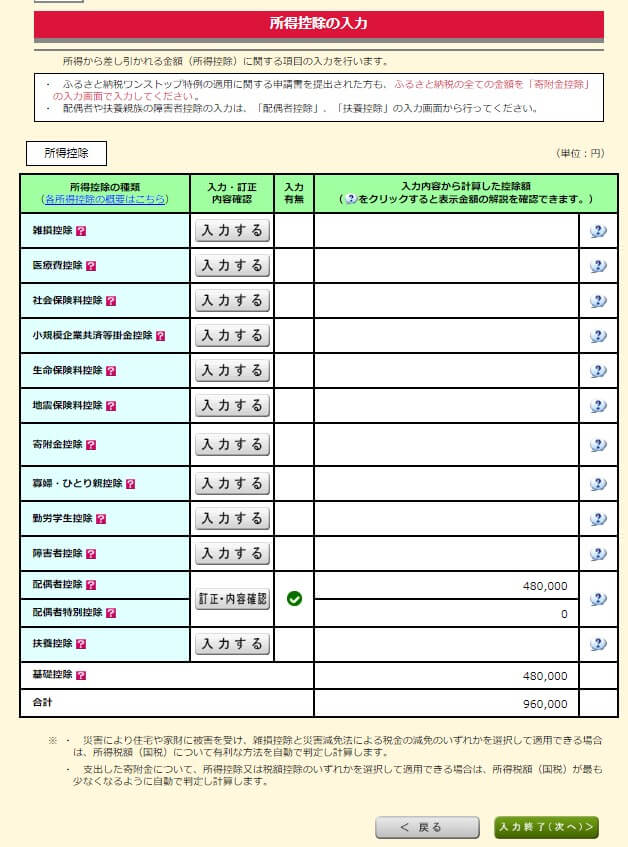Click the red help icon next to 基礎控除
Image resolution: width=628 pixels, height=847 pixels.
(81, 676)
